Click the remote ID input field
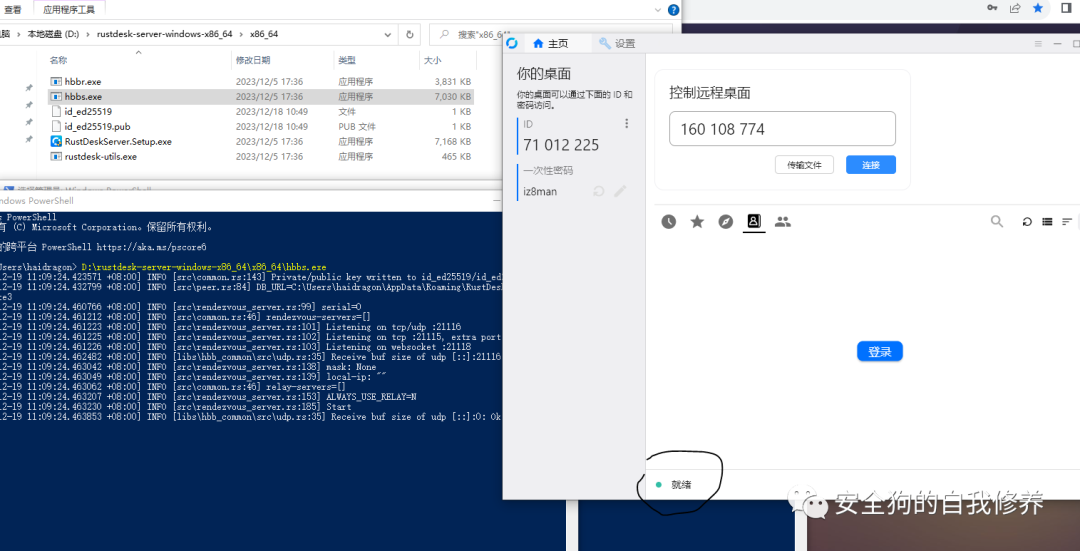Screen dimensions: 1080x551 click(782, 129)
